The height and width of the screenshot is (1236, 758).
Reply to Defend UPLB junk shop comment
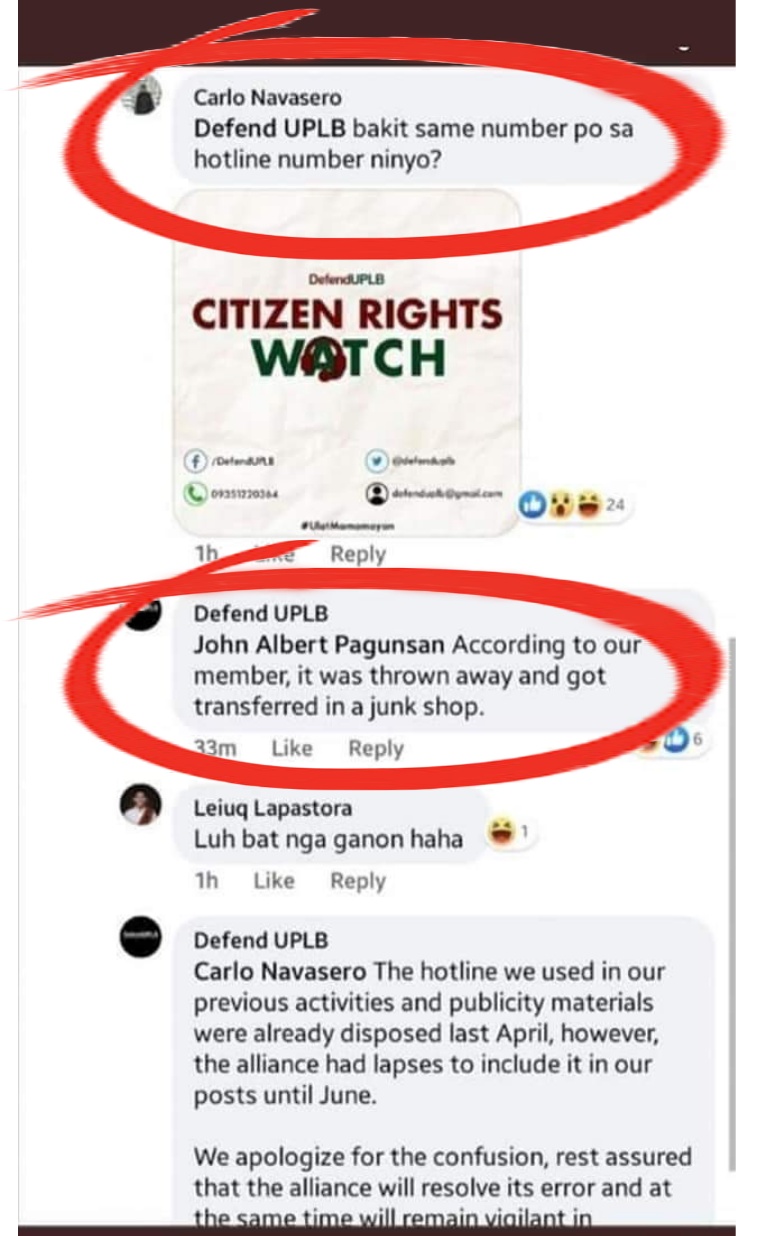(376, 748)
